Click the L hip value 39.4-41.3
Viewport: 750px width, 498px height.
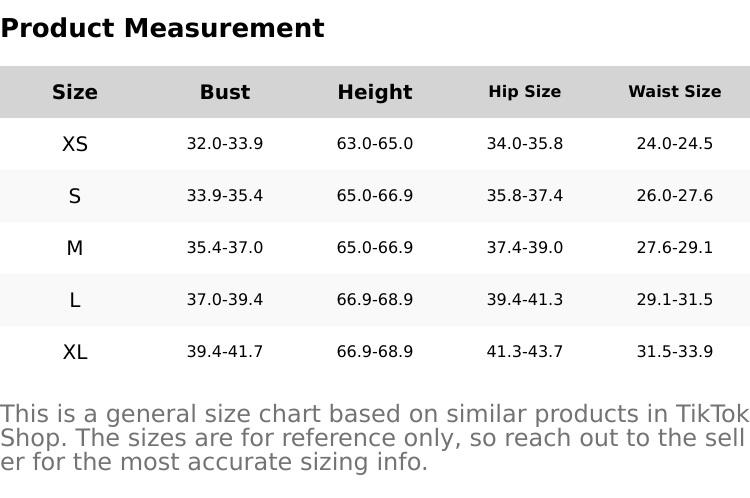click(525, 300)
